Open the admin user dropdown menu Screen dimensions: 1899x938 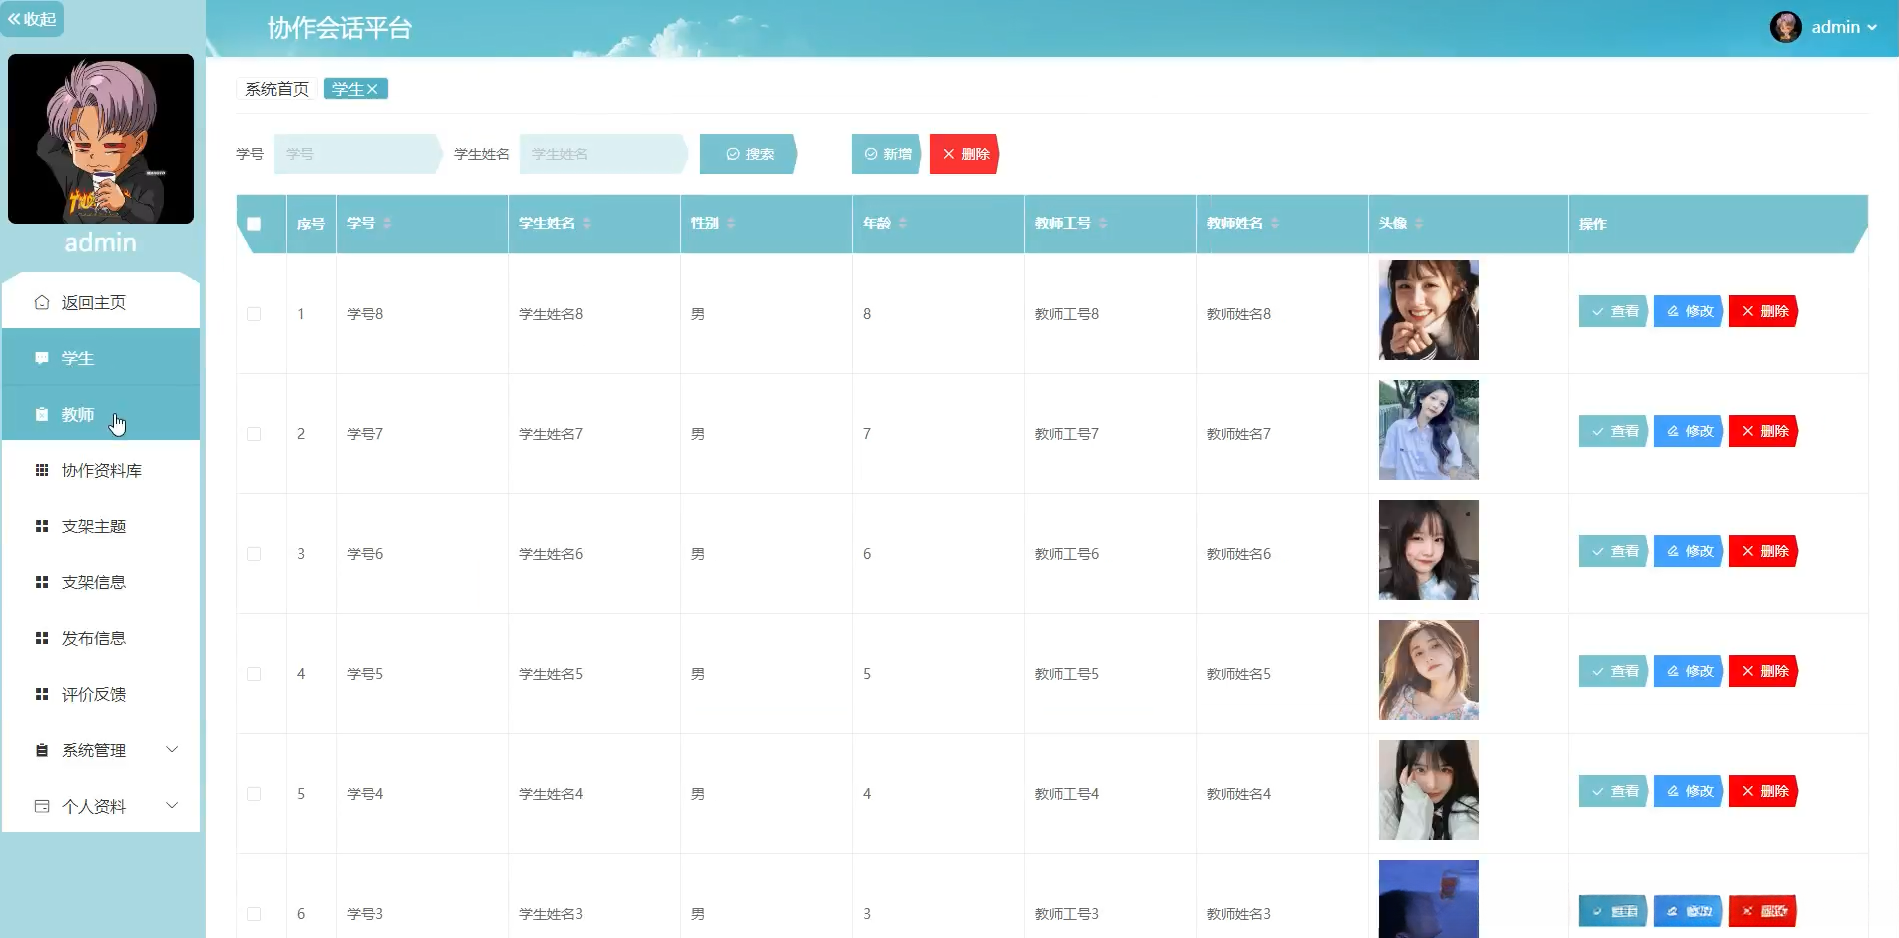tap(1844, 27)
